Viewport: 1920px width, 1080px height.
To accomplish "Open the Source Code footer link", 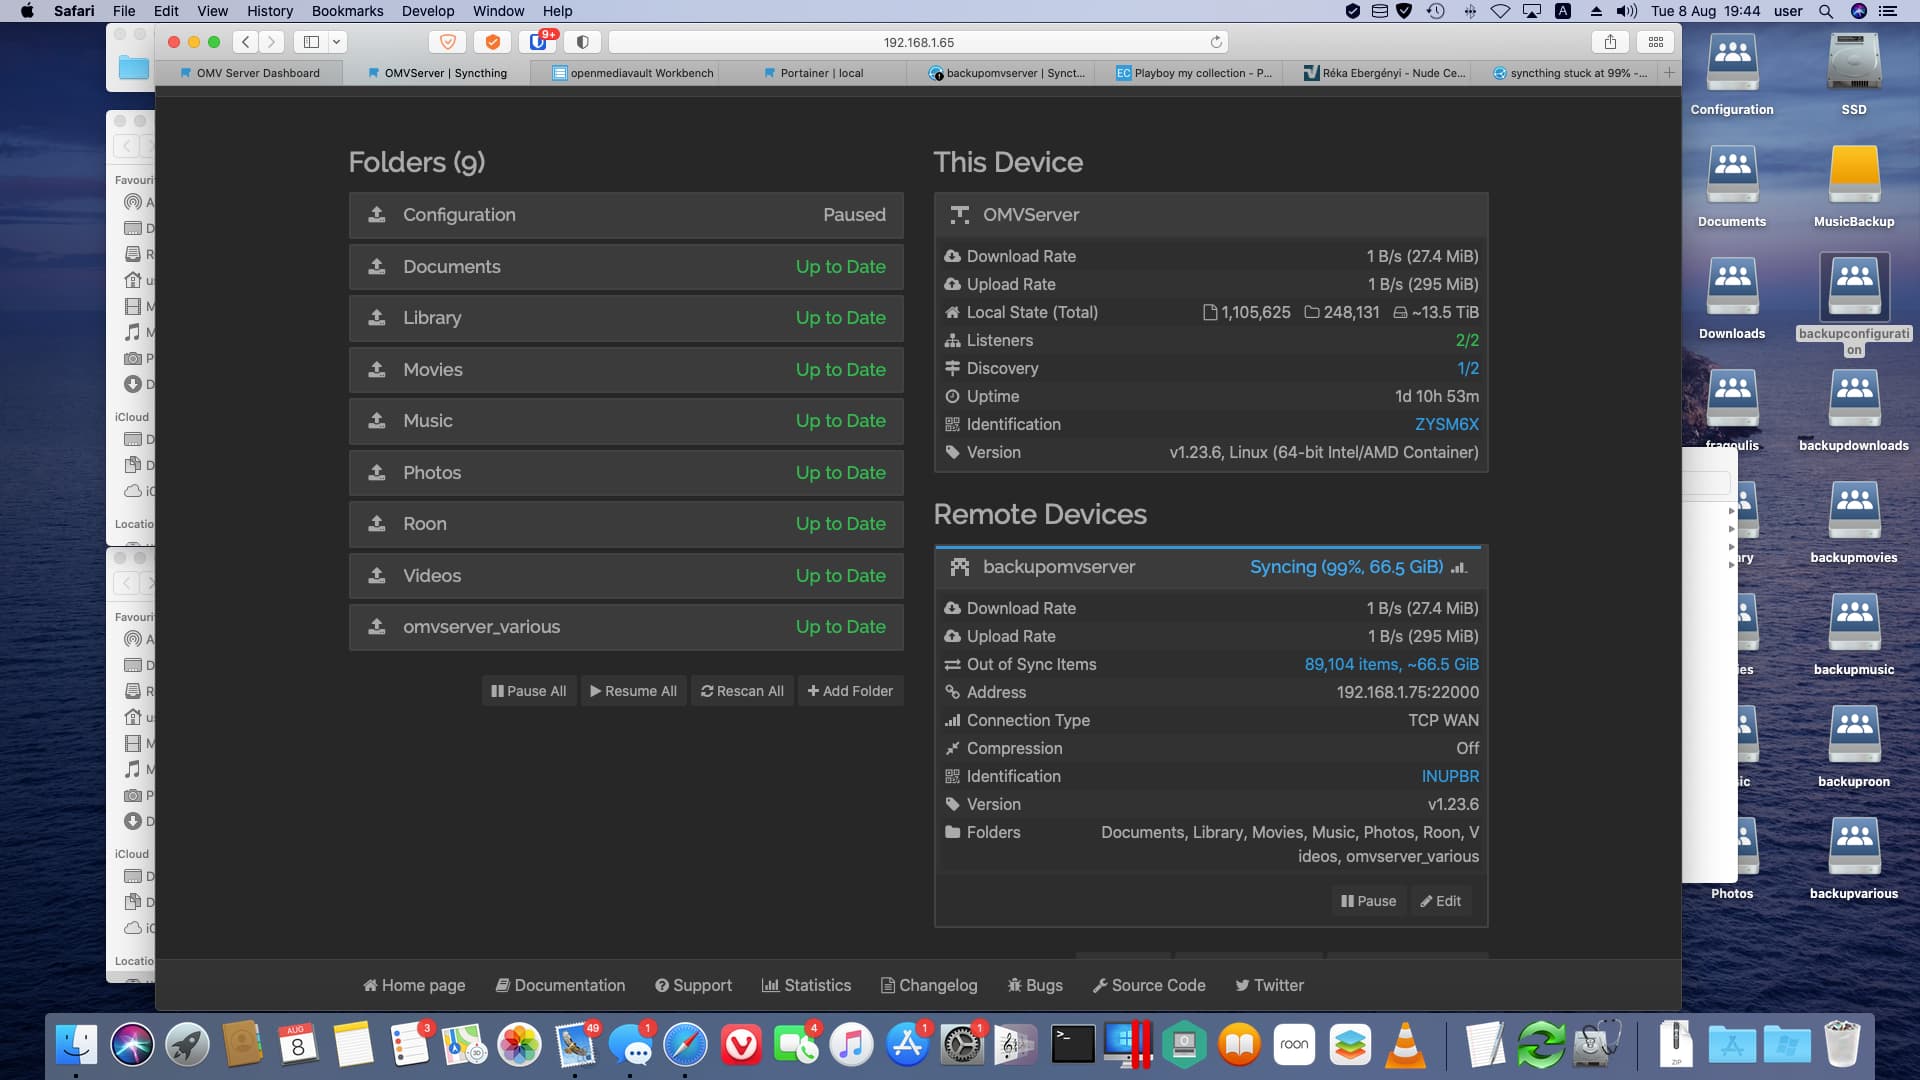I will point(1149,986).
